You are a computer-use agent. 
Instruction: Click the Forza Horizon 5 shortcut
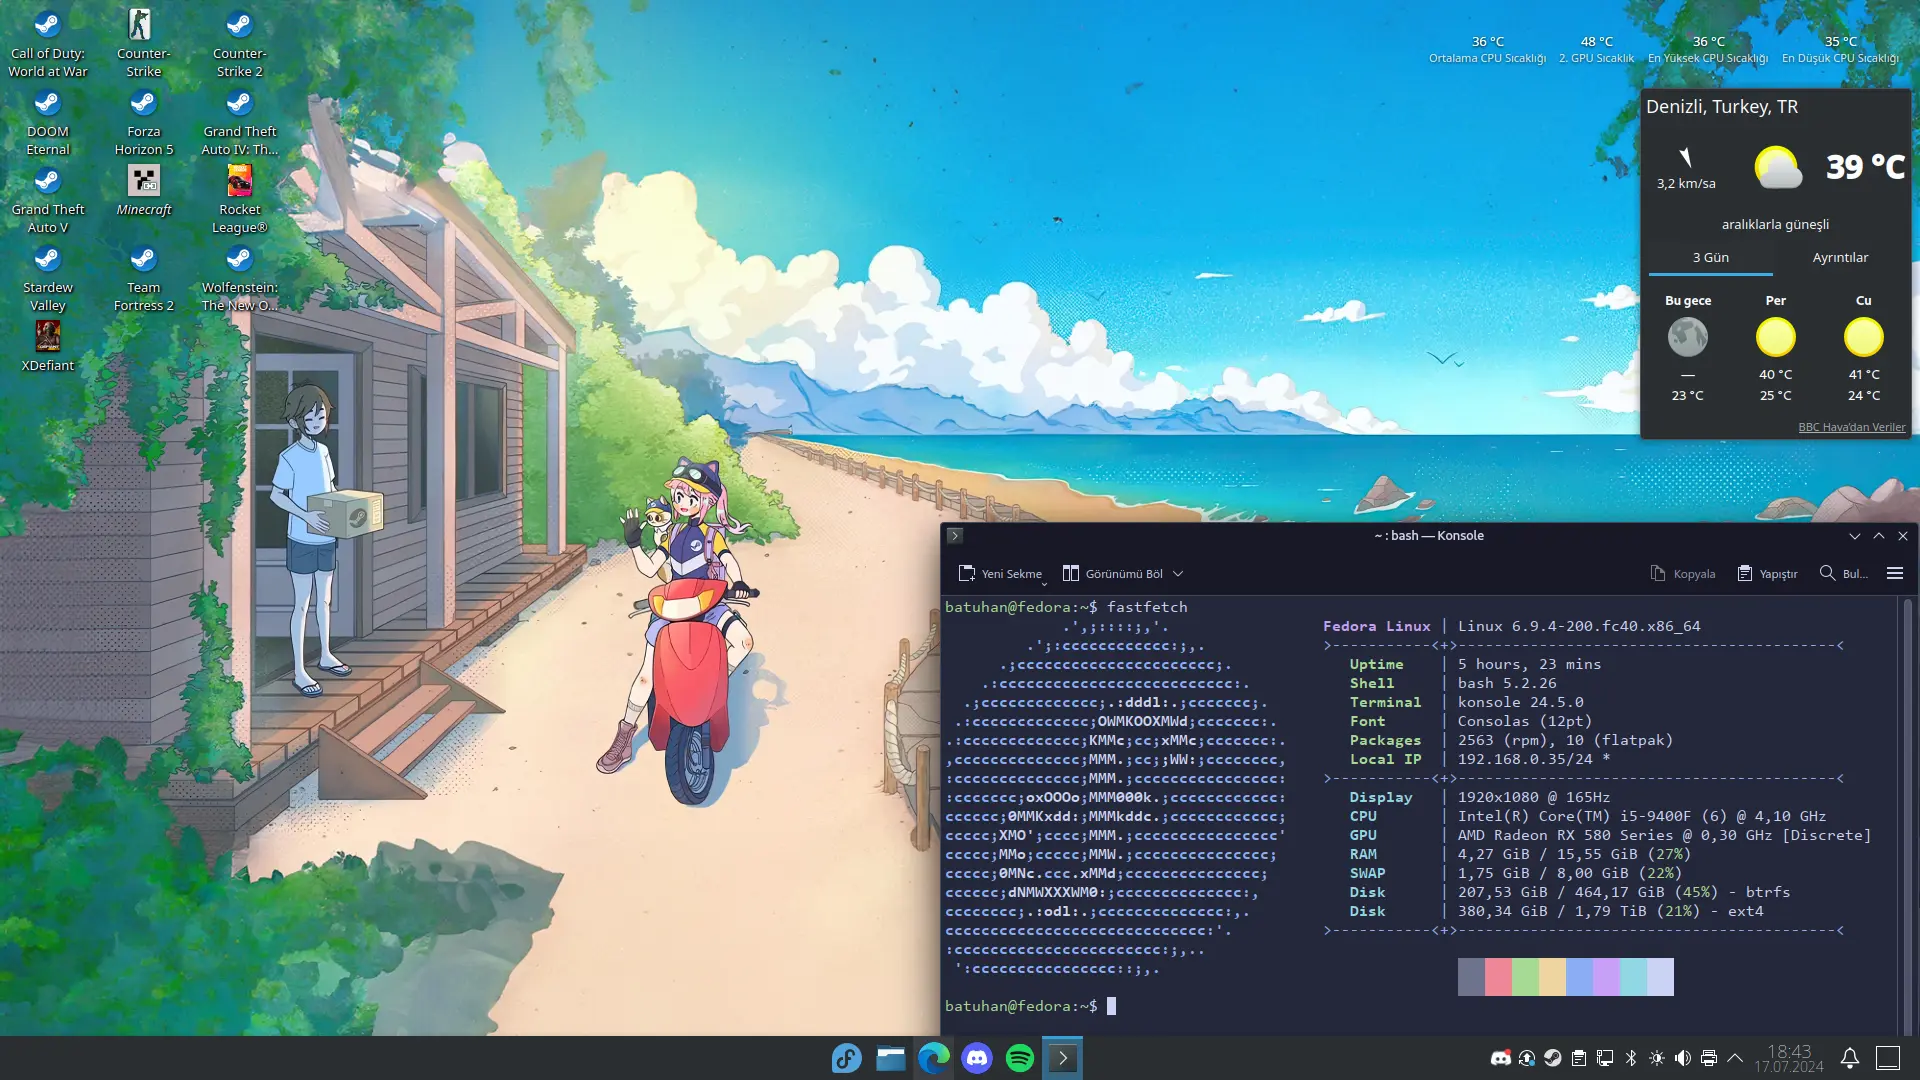pyautogui.click(x=144, y=122)
